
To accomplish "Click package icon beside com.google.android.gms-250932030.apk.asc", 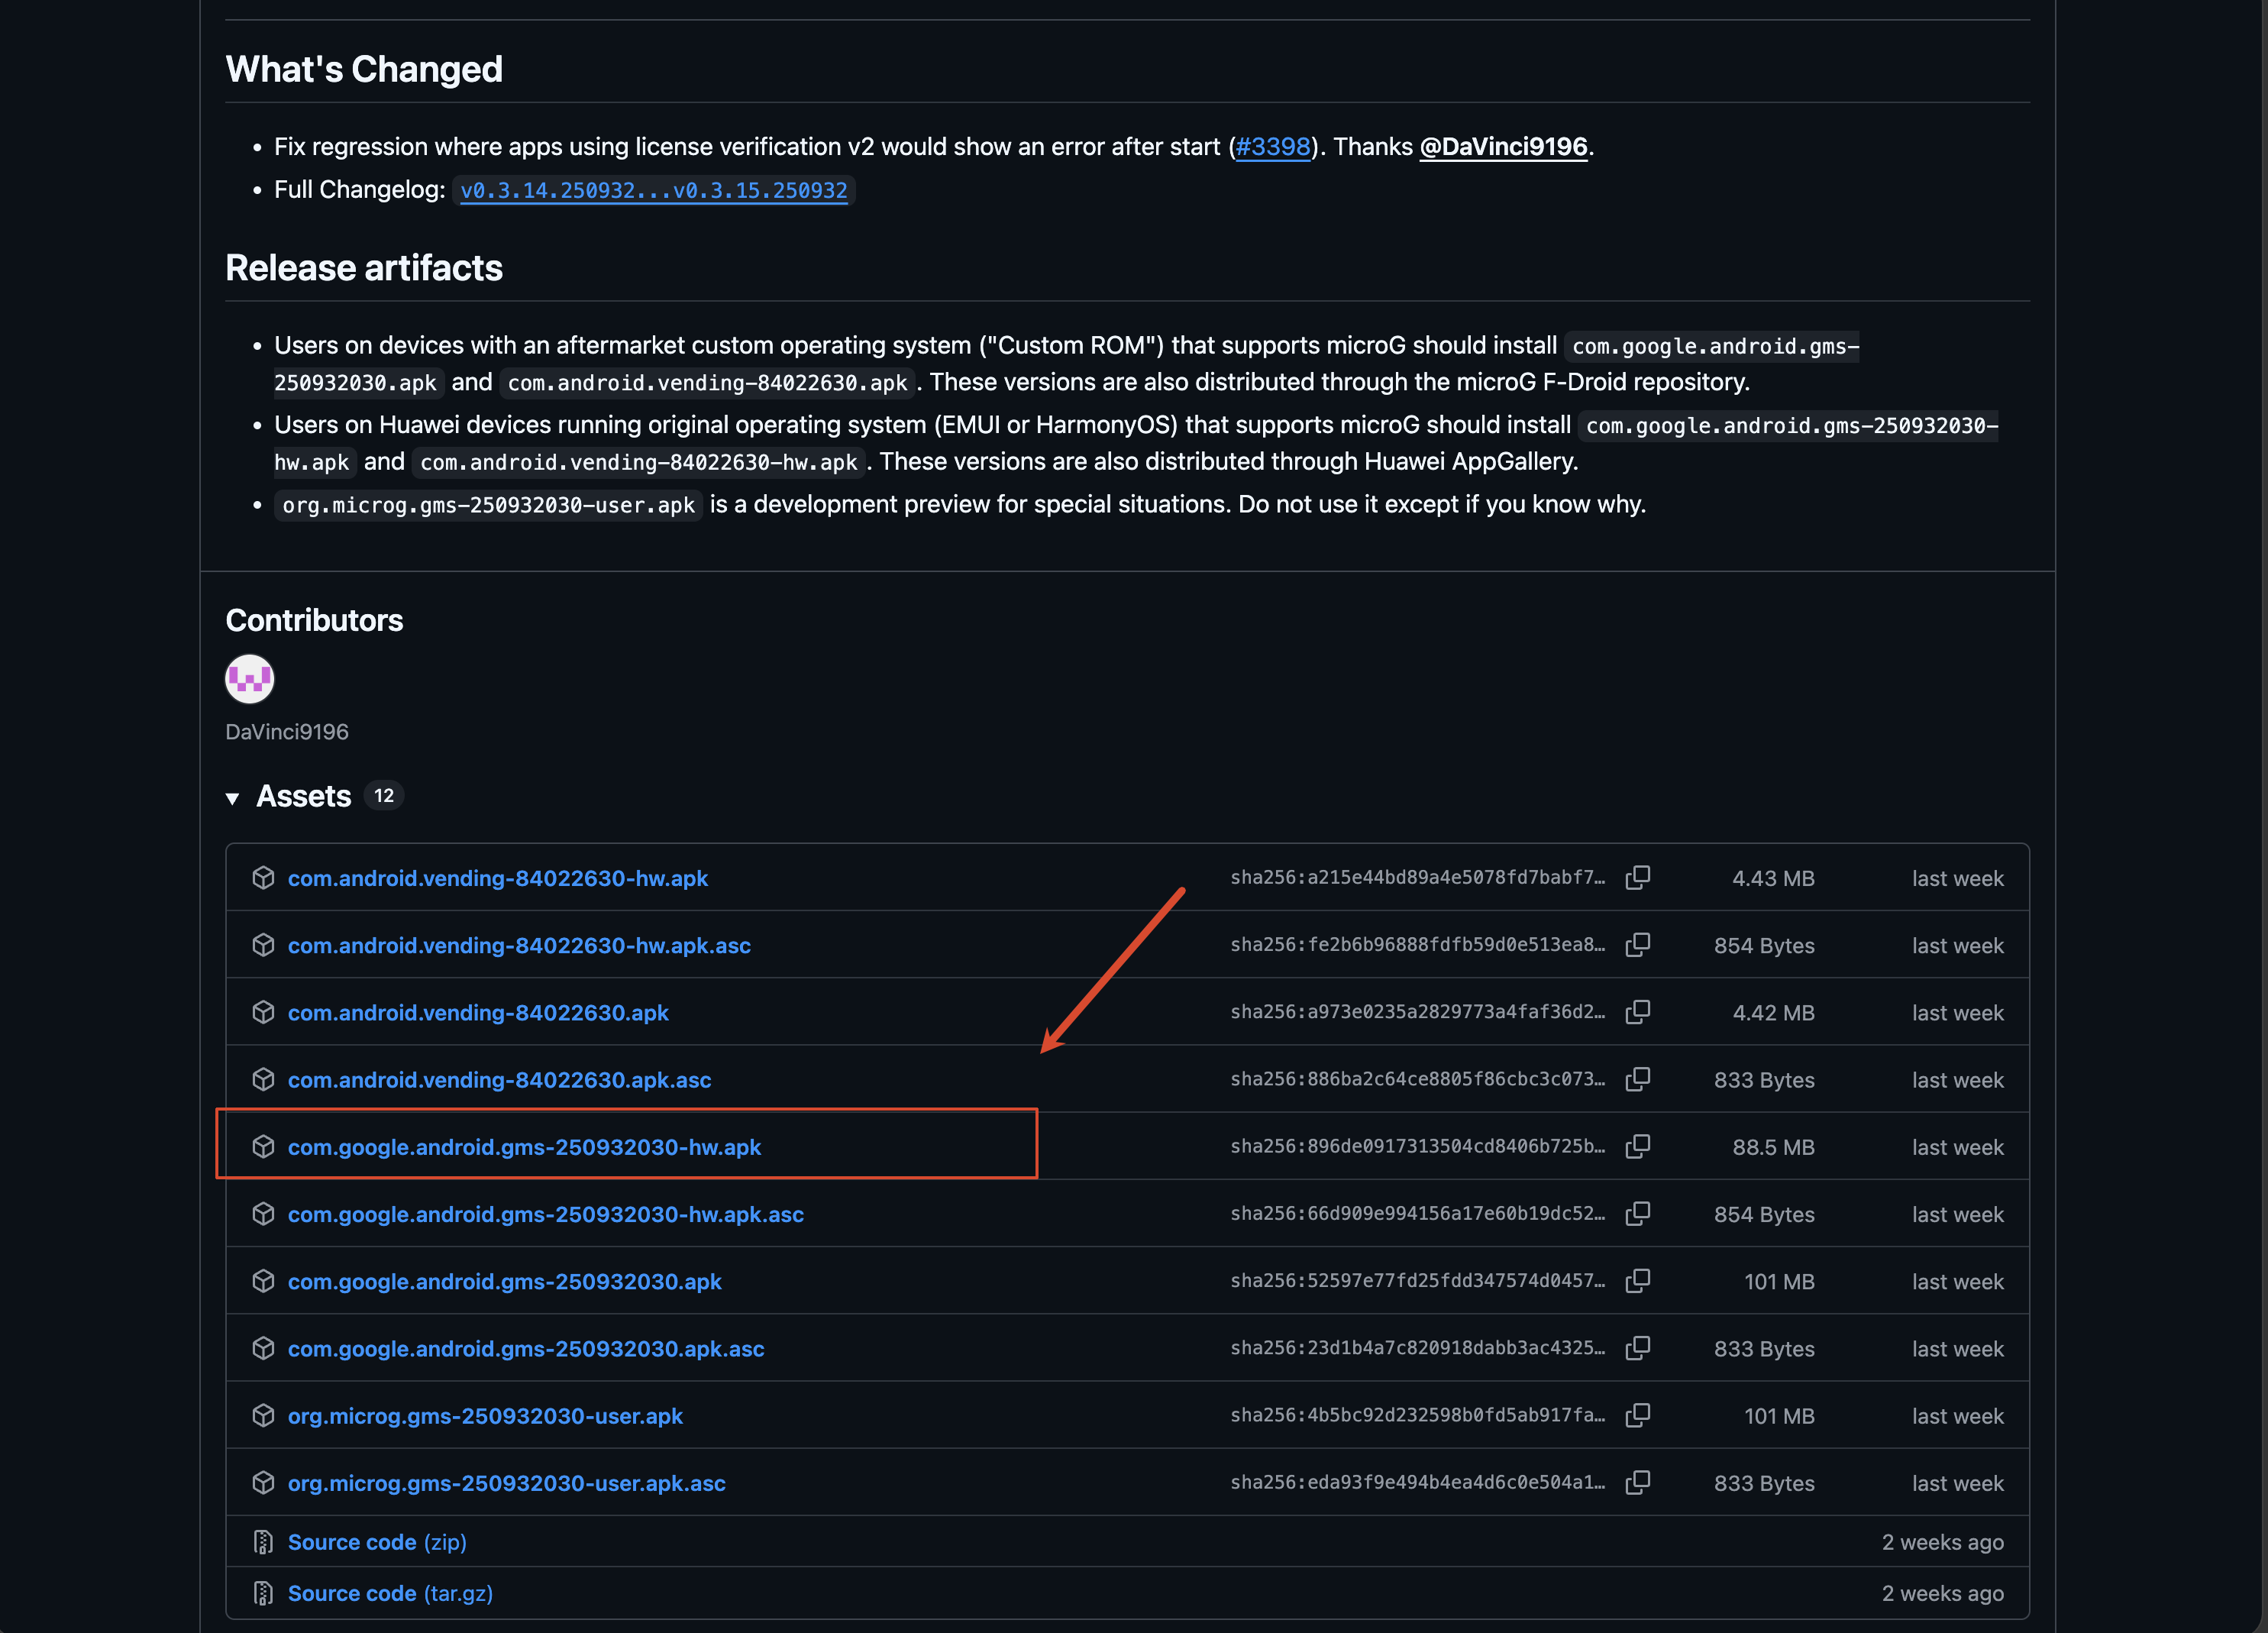I will [263, 1348].
